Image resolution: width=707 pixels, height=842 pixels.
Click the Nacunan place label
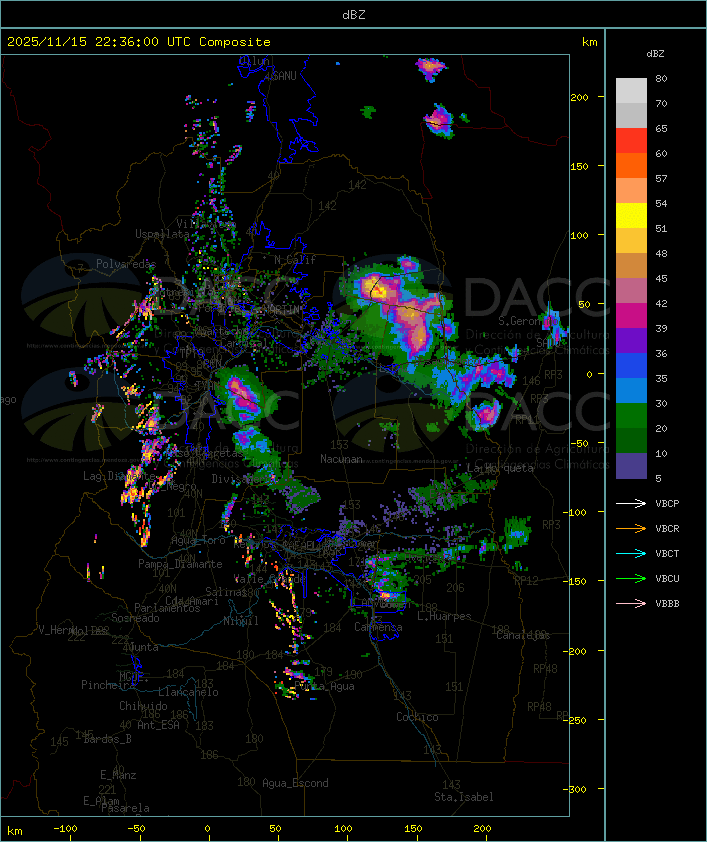tap(341, 459)
